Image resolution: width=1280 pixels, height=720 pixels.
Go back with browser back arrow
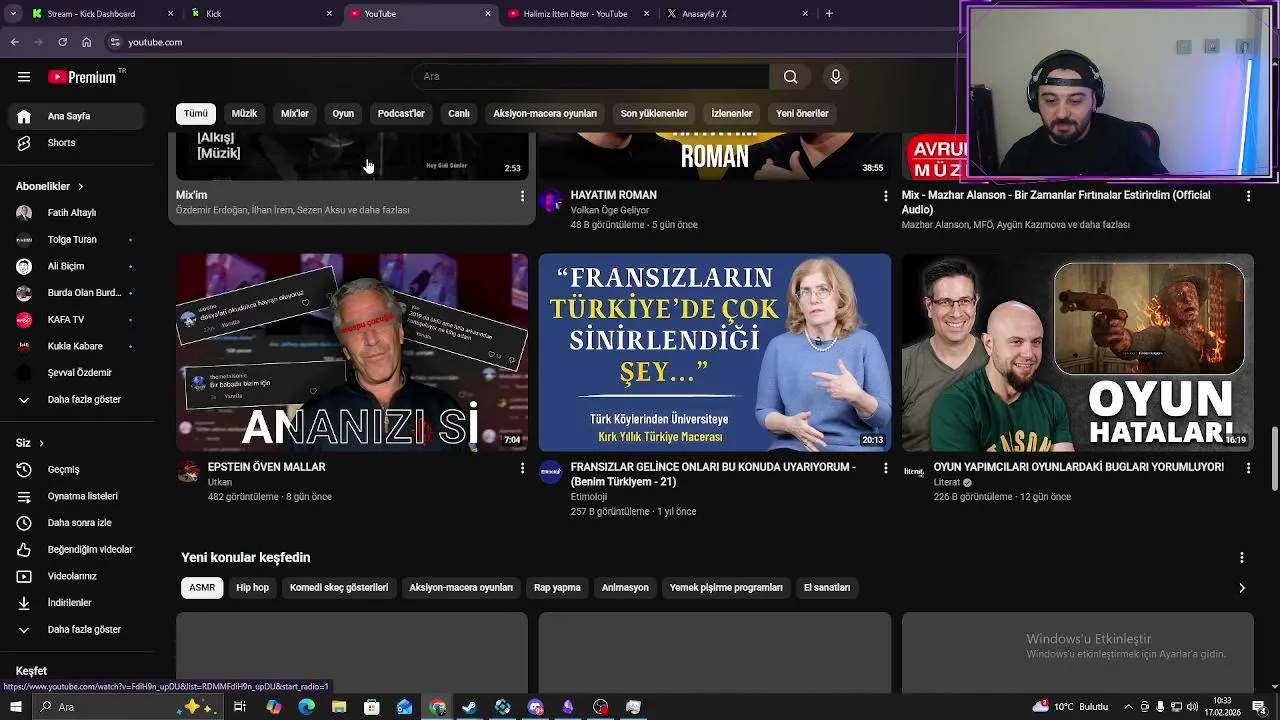click(x=15, y=42)
